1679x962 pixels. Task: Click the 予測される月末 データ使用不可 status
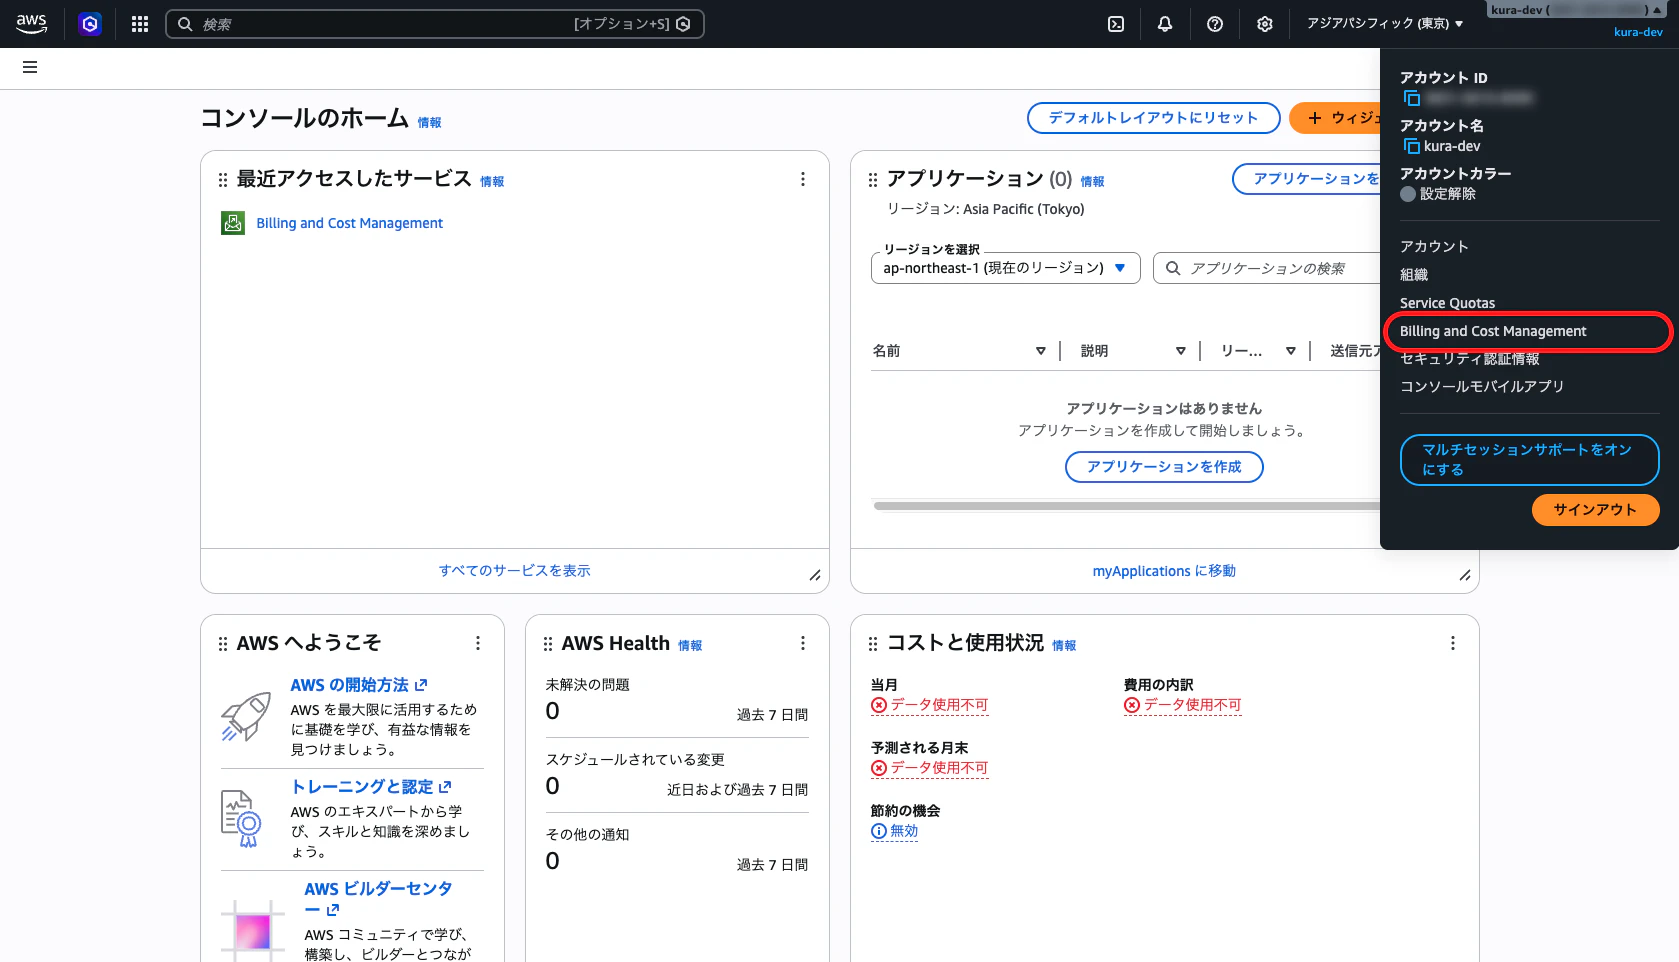click(930, 768)
